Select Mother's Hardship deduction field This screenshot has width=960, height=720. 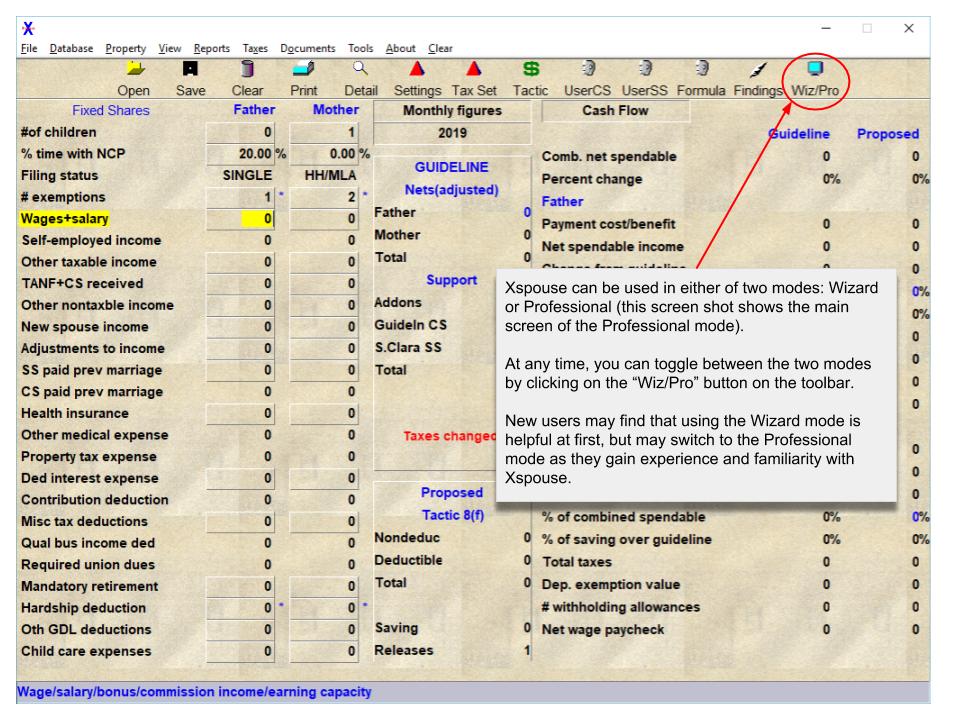pyautogui.click(x=323, y=608)
